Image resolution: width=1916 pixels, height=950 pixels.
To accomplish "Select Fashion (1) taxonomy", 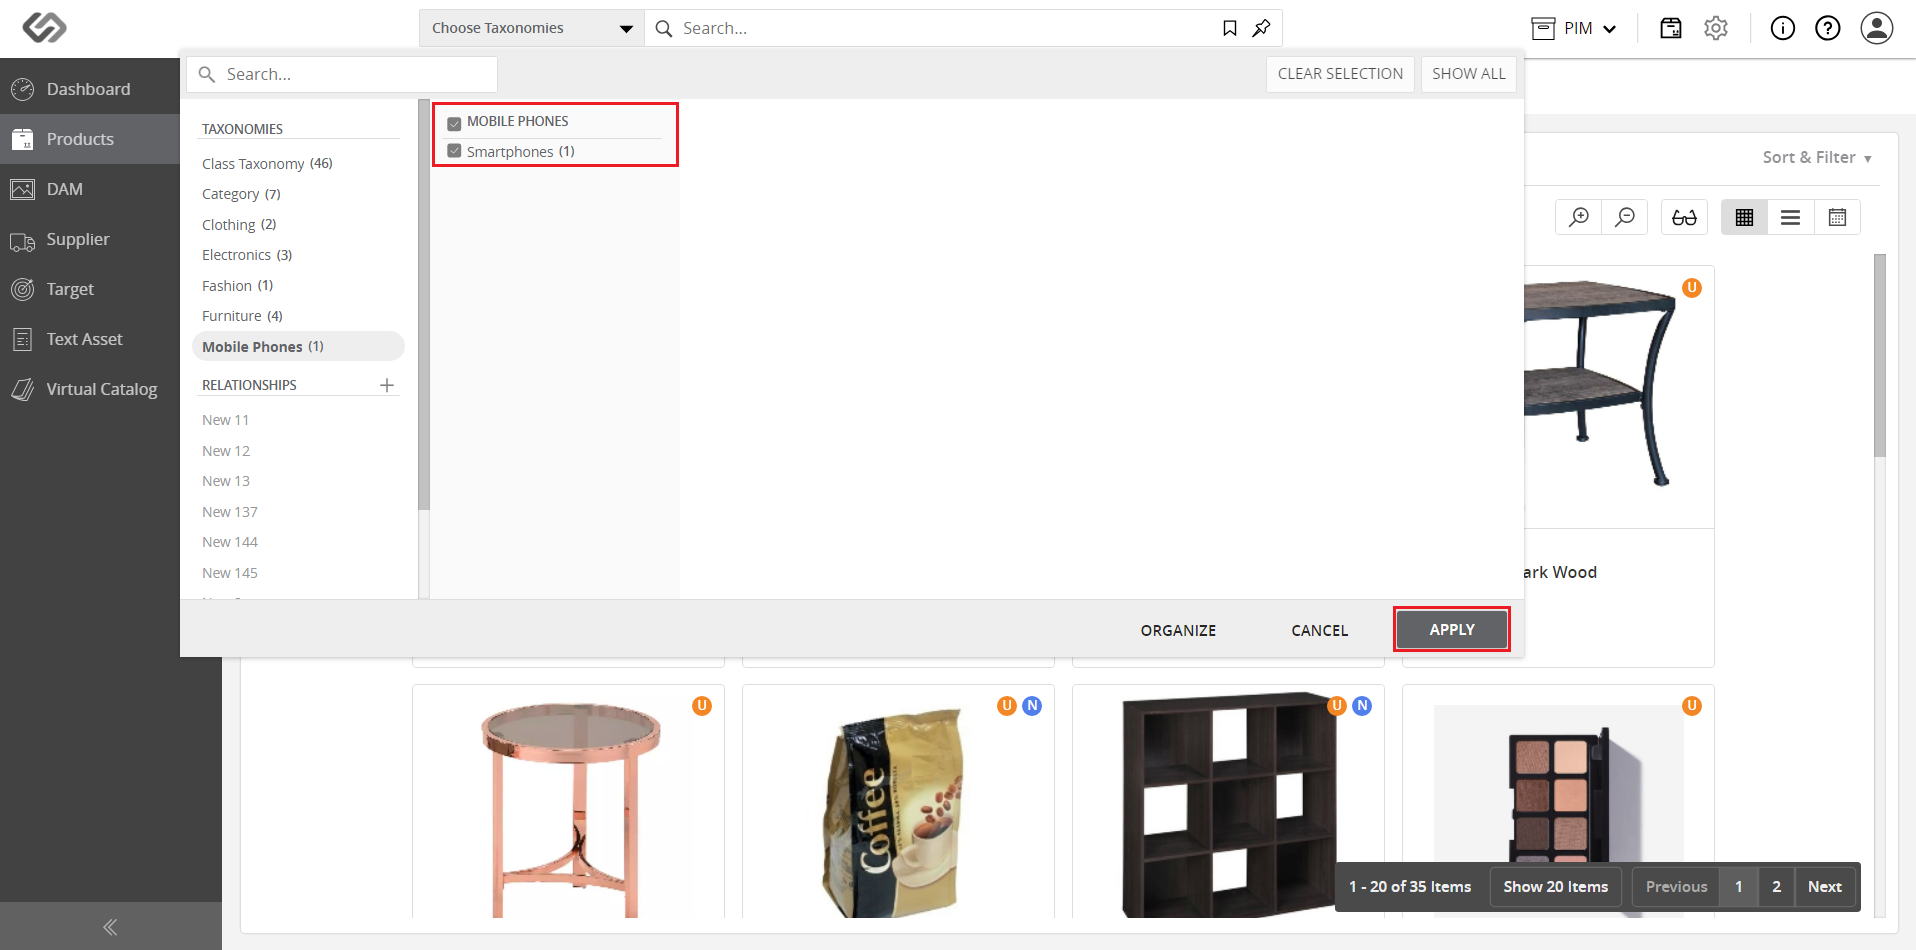I will pyautogui.click(x=237, y=285).
